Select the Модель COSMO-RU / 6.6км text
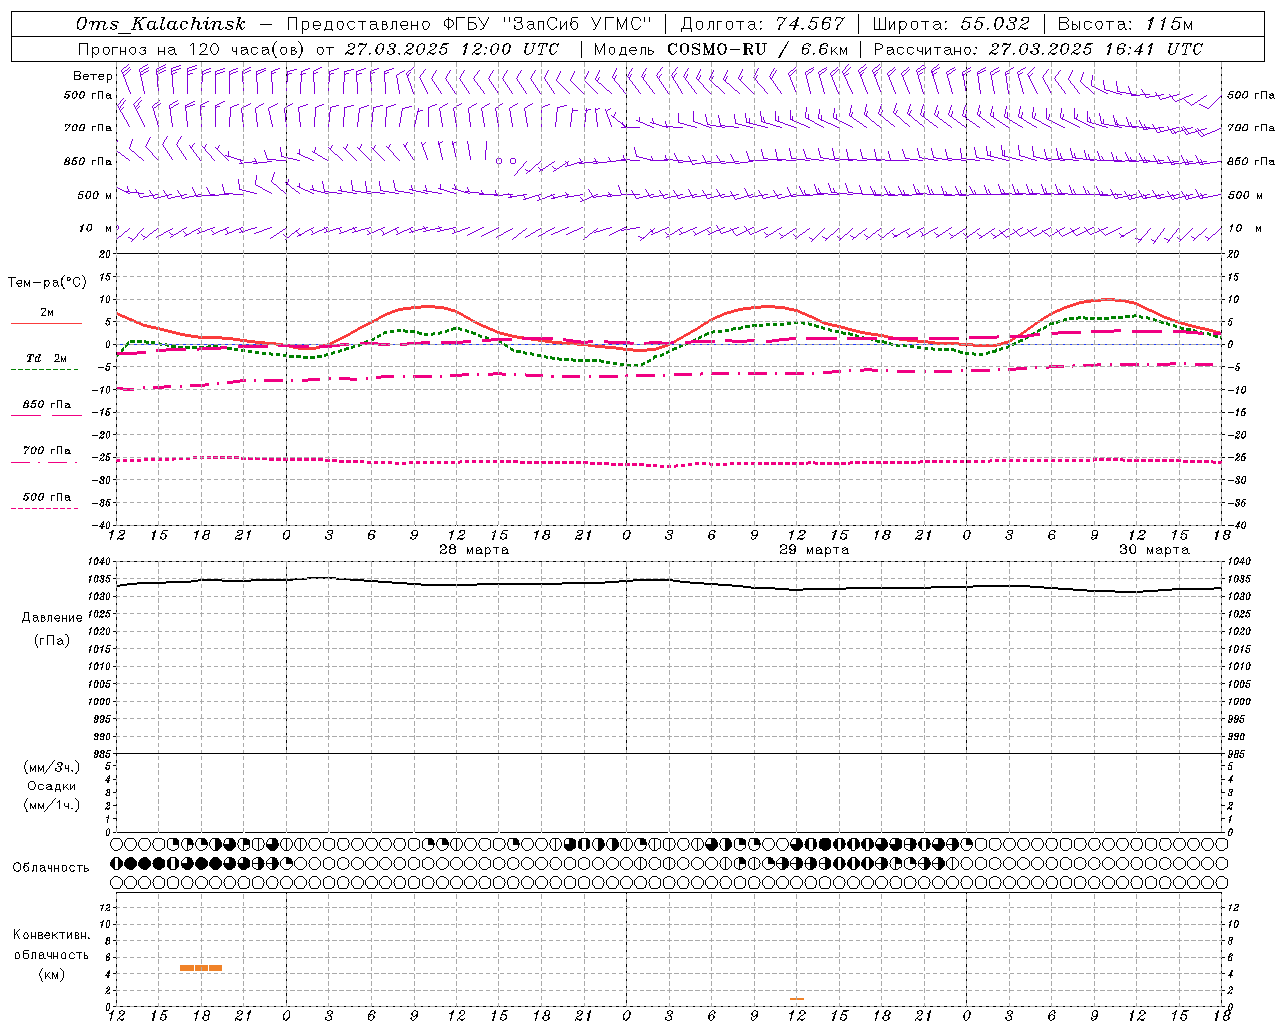 tap(721, 49)
